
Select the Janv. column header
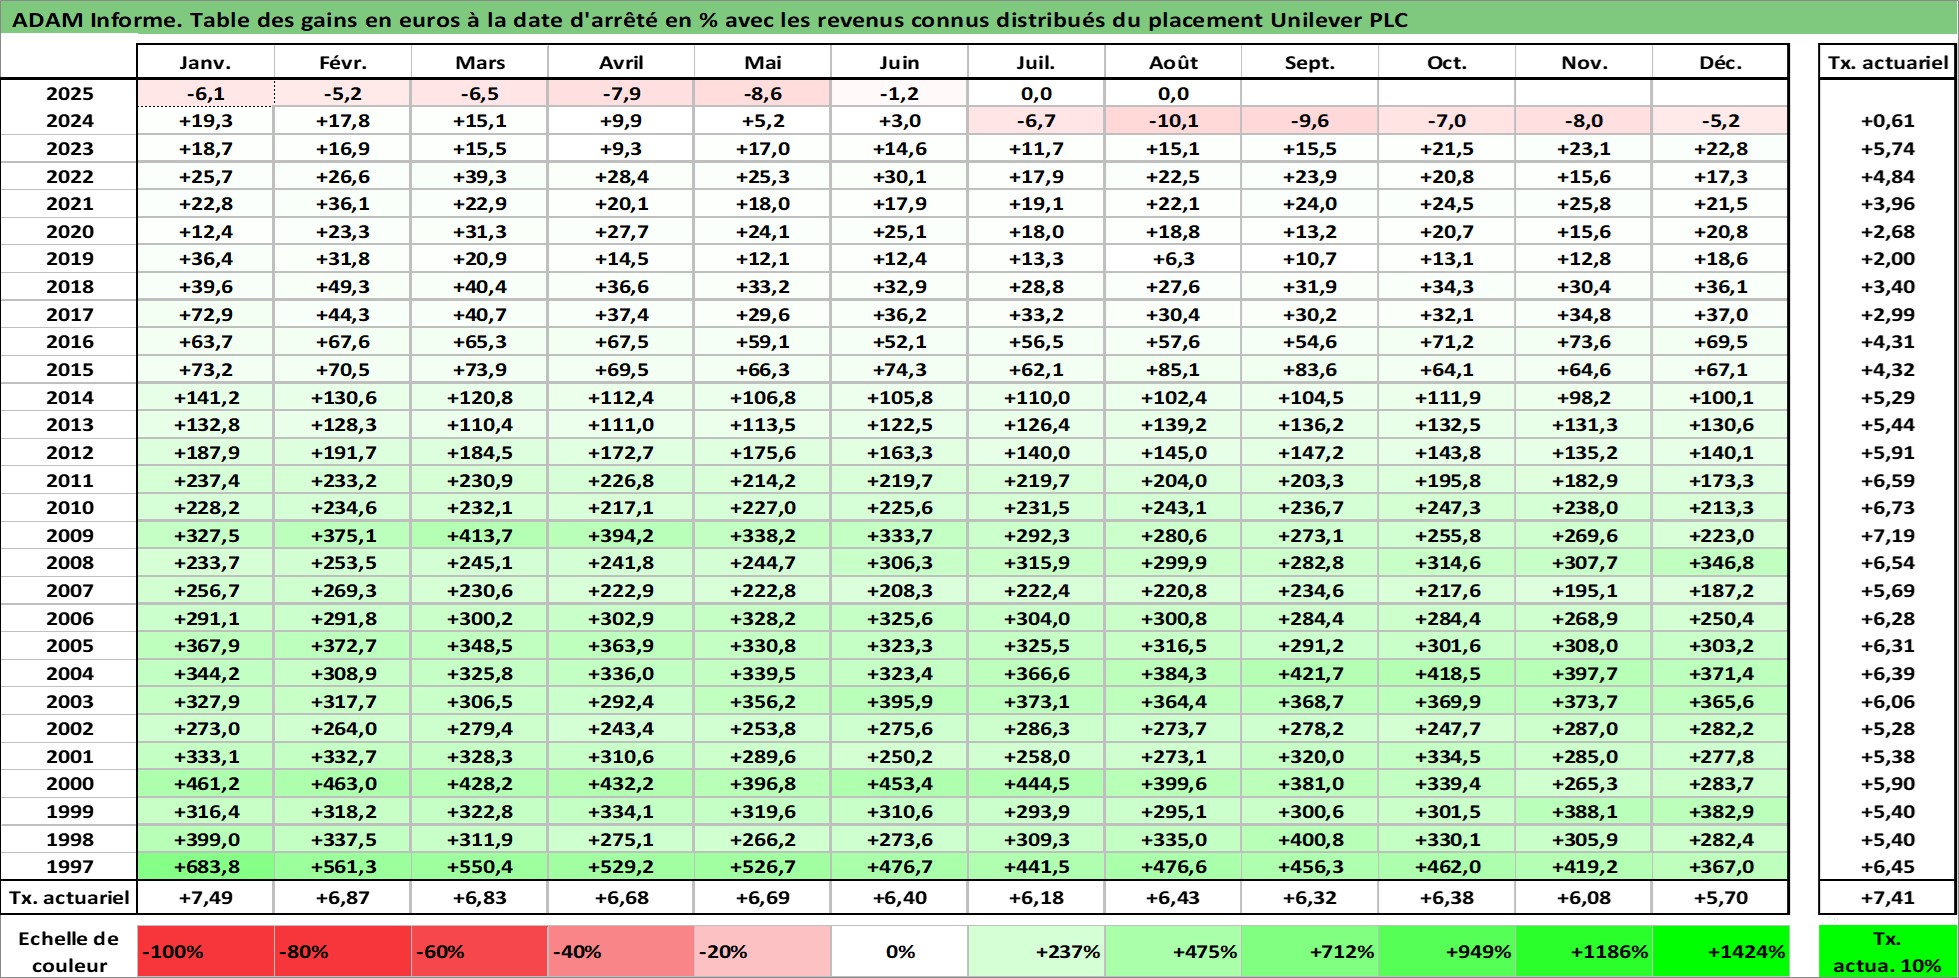pyautogui.click(x=205, y=62)
